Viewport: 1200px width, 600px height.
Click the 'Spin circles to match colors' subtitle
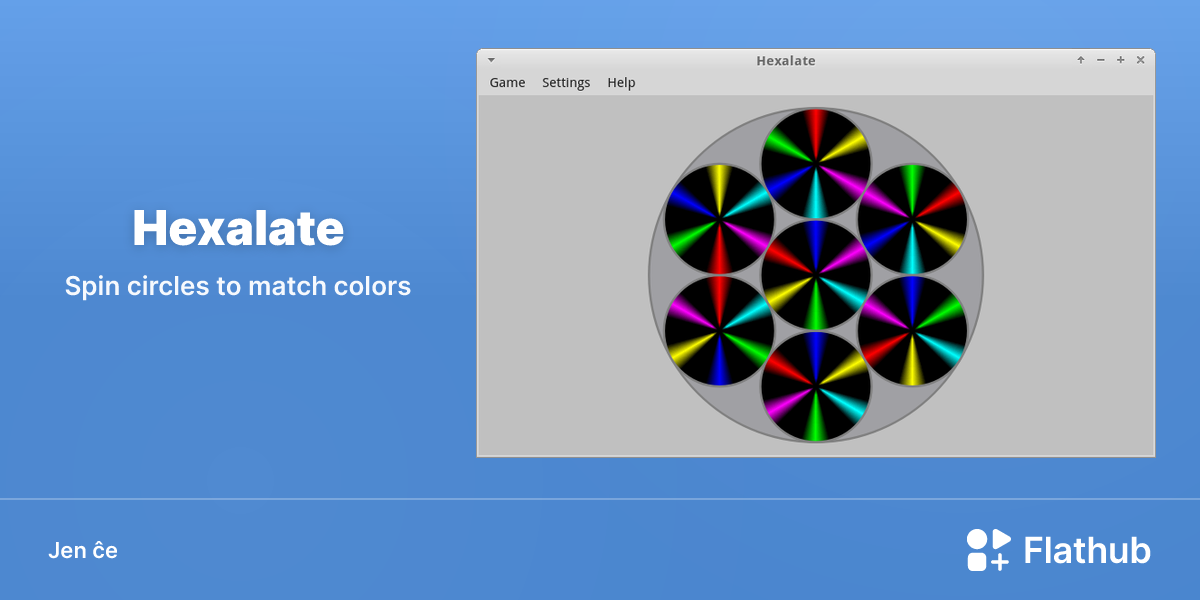coord(238,286)
